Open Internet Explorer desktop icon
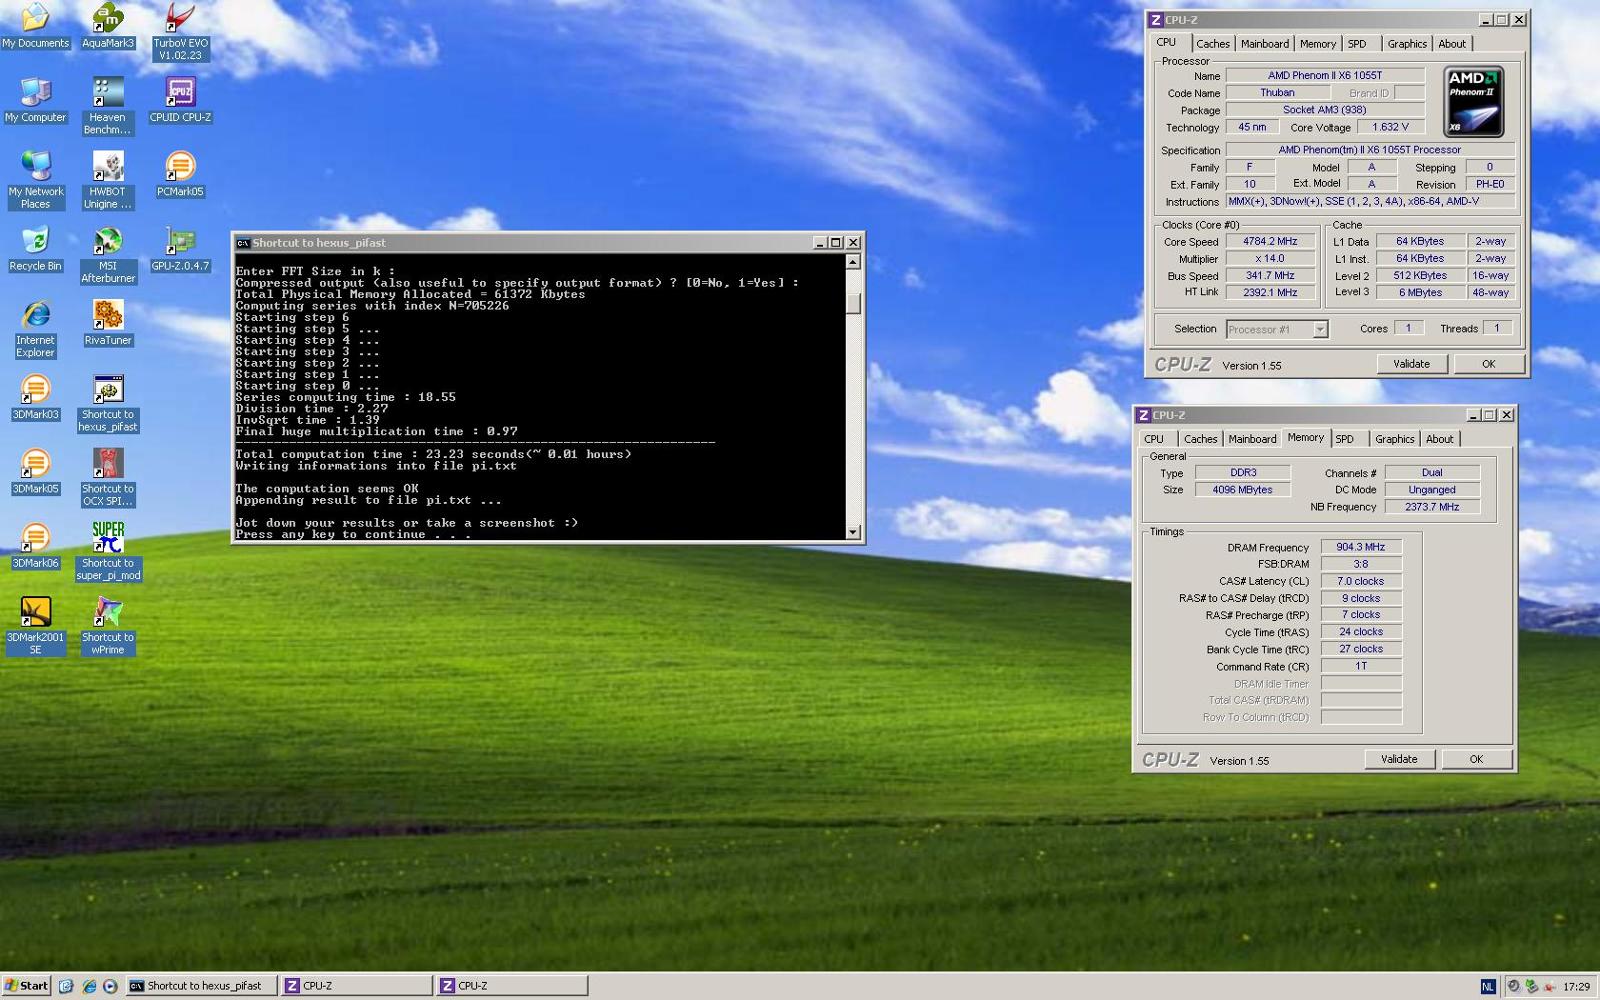The width and height of the screenshot is (1600, 1000). (35, 329)
